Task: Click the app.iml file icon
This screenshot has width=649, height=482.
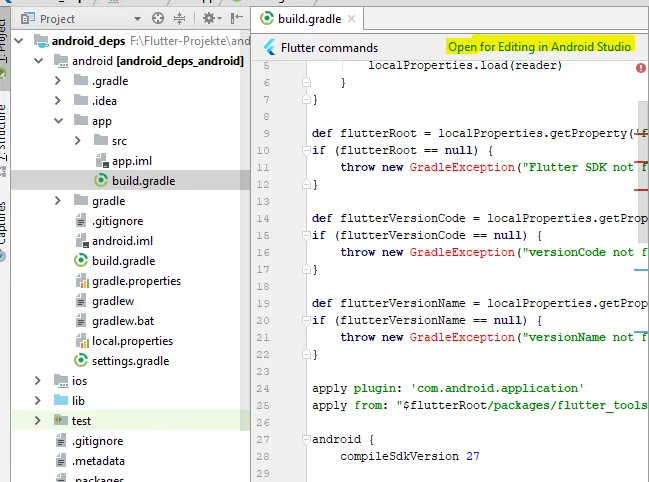Action: pyautogui.click(x=102, y=161)
